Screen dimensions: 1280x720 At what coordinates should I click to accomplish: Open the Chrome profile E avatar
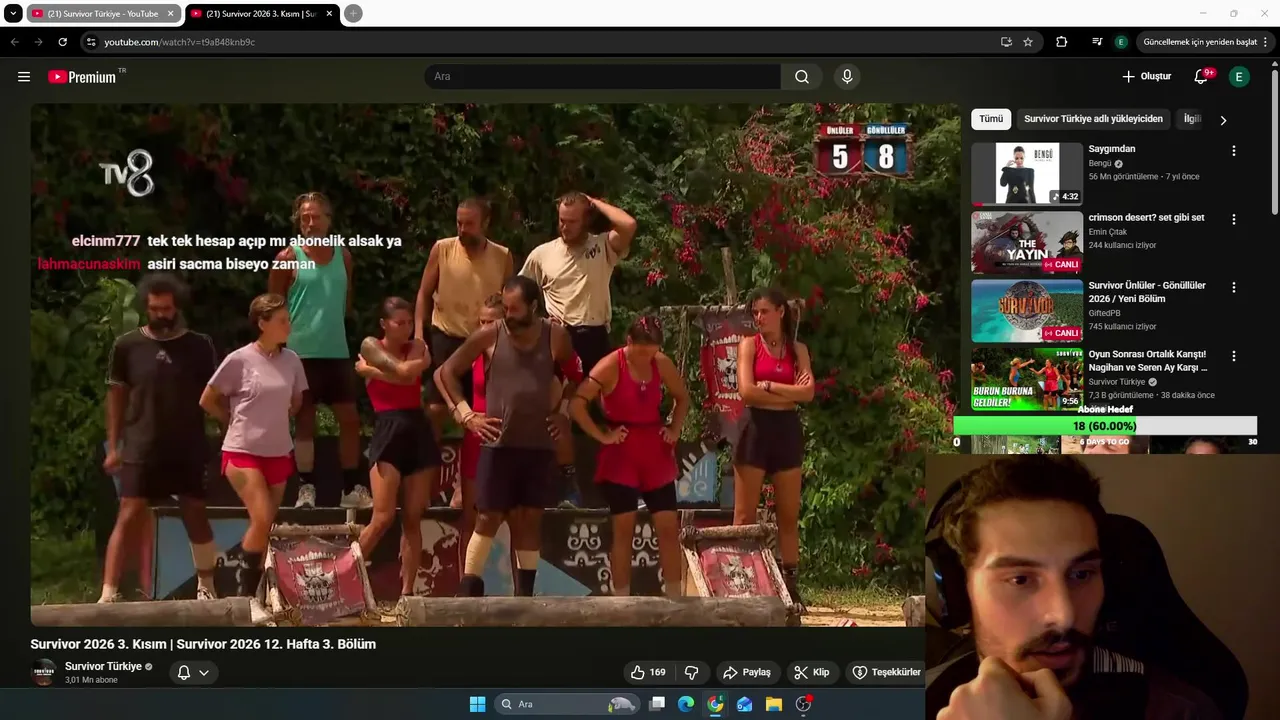click(x=1121, y=42)
